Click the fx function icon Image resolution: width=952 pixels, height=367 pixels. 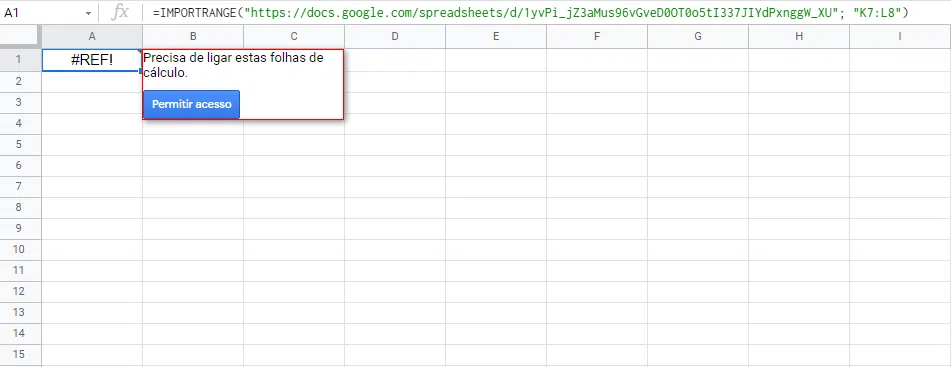point(120,12)
